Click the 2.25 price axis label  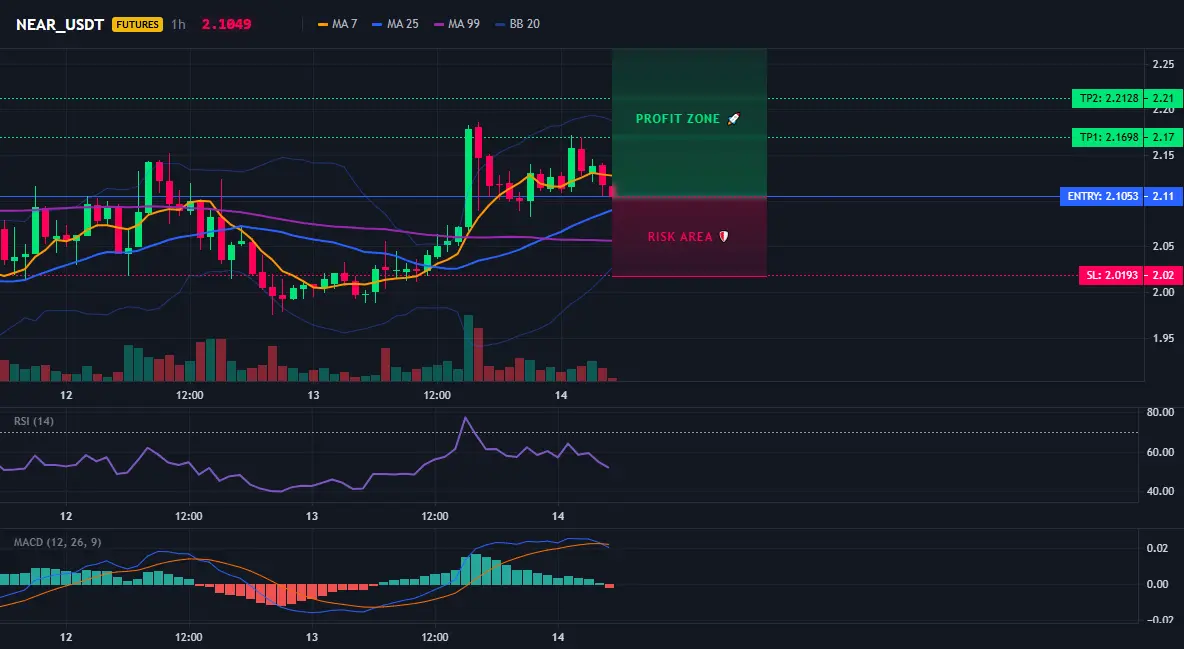tap(1163, 64)
